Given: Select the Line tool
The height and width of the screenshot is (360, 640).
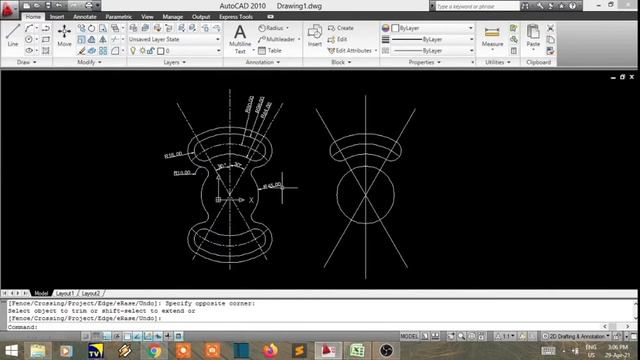Looking at the screenshot, I should [x=13, y=35].
